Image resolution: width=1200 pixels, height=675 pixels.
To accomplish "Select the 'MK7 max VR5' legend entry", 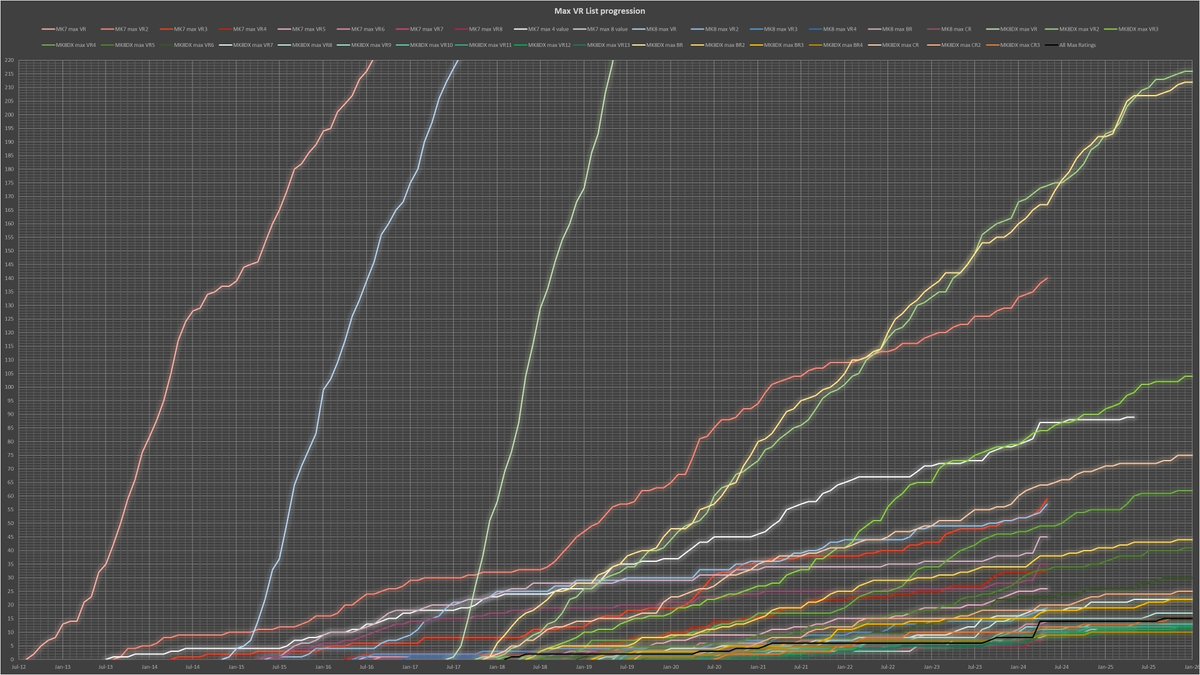I will 302,29.
